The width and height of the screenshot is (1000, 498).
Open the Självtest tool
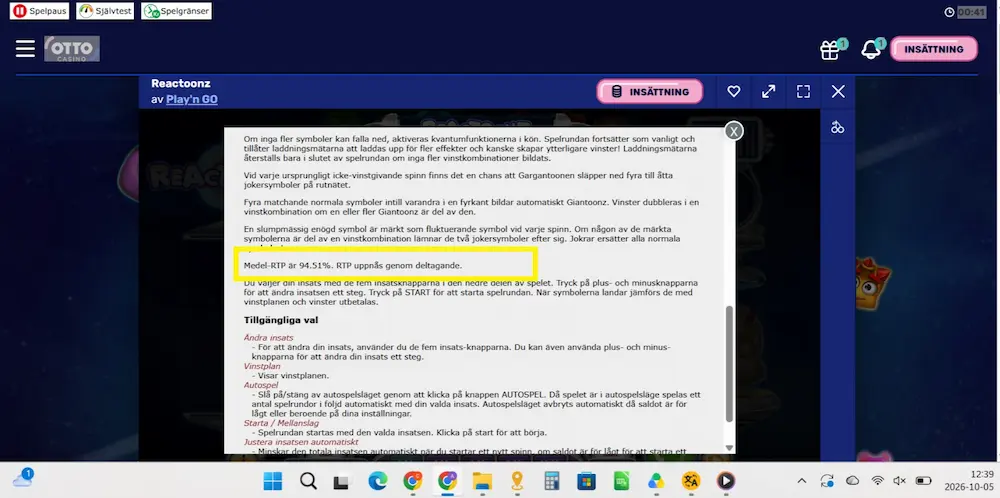pos(105,11)
